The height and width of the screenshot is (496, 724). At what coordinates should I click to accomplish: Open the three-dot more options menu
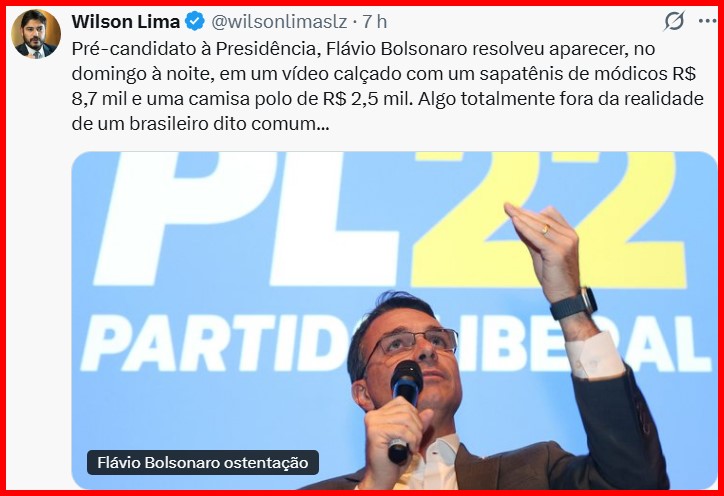[x=707, y=21]
